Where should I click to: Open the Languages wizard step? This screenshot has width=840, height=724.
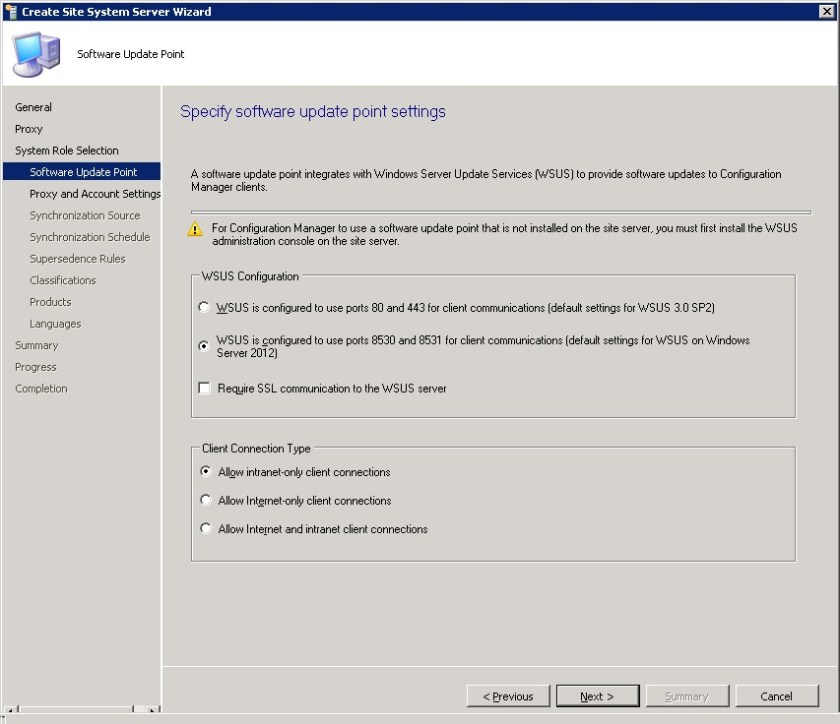click(x=55, y=323)
